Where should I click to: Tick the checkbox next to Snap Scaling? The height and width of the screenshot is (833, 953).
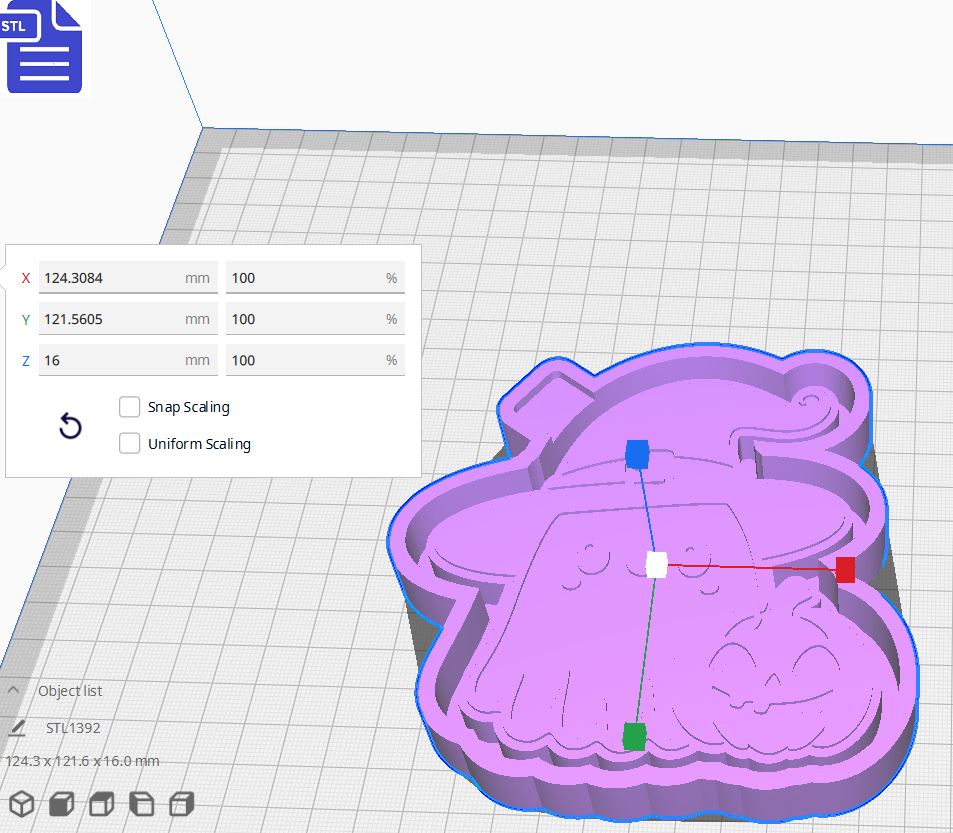tap(129, 407)
